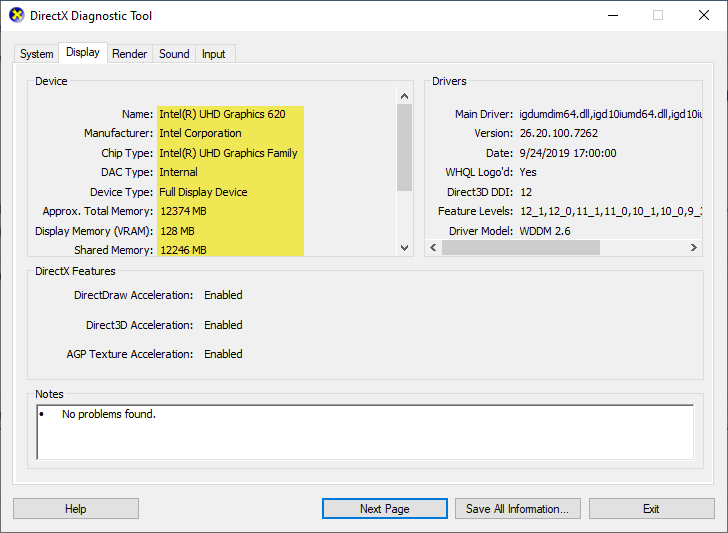Open the Input tab

[214, 54]
